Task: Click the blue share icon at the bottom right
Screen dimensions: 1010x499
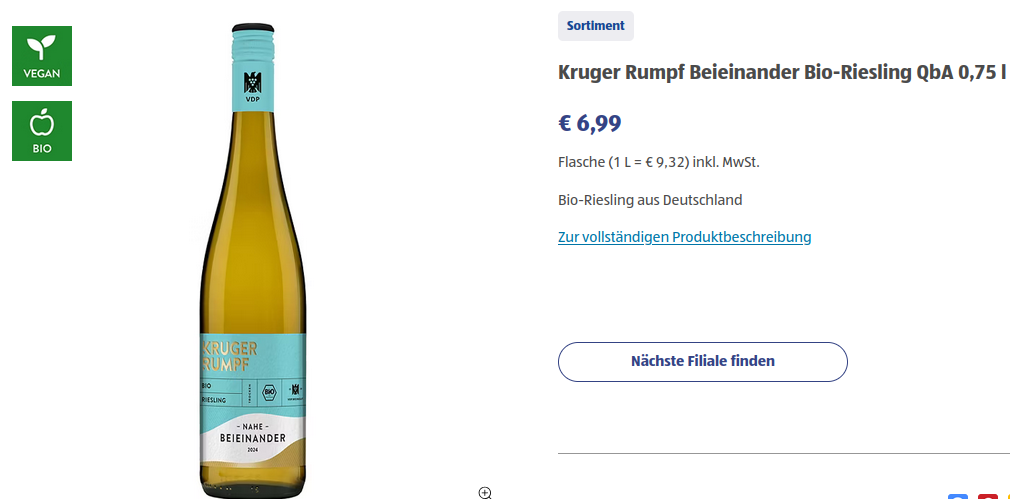Action: click(958, 496)
